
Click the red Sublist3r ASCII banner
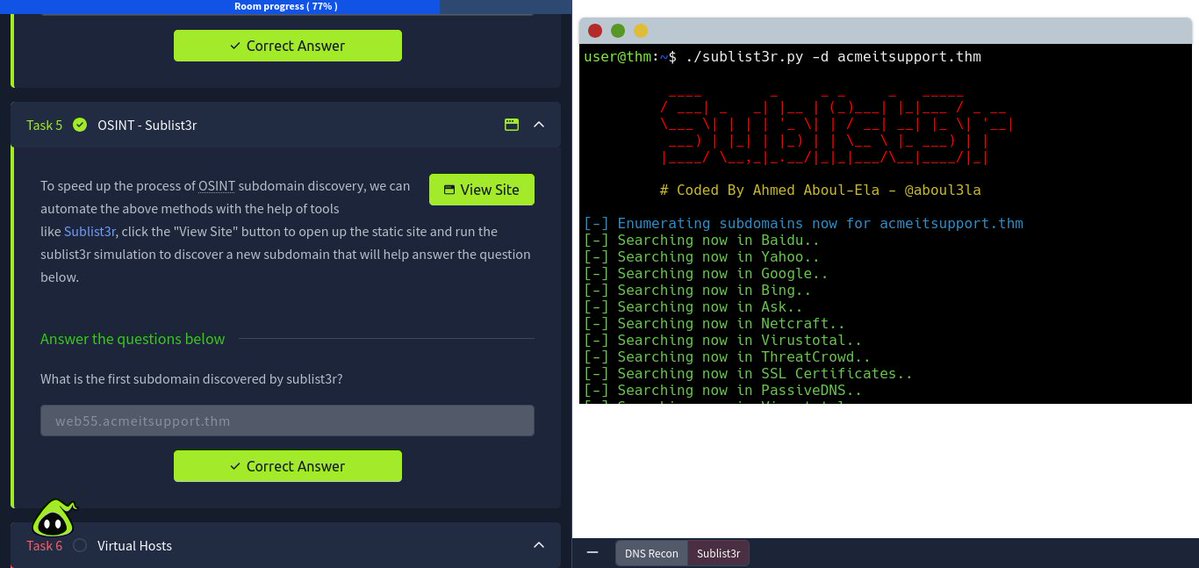(x=837, y=131)
